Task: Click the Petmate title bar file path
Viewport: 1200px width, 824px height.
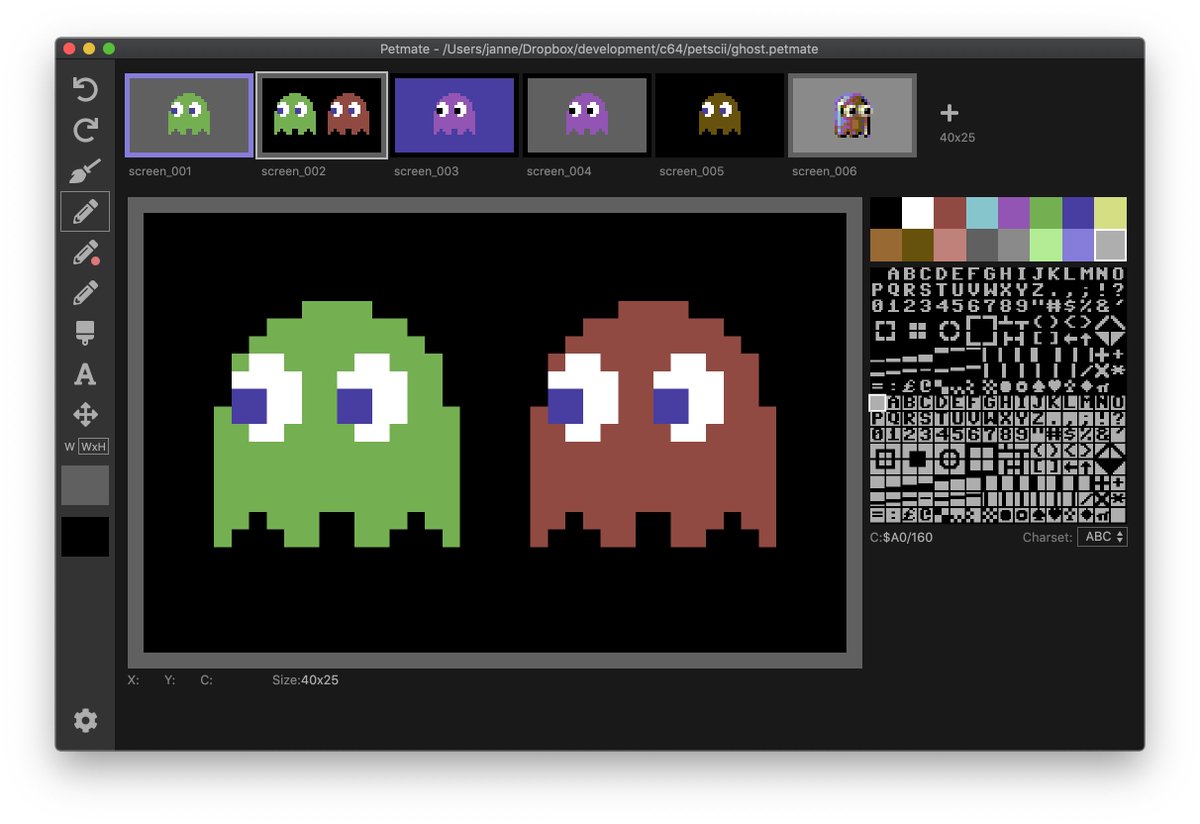Action: click(599, 48)
